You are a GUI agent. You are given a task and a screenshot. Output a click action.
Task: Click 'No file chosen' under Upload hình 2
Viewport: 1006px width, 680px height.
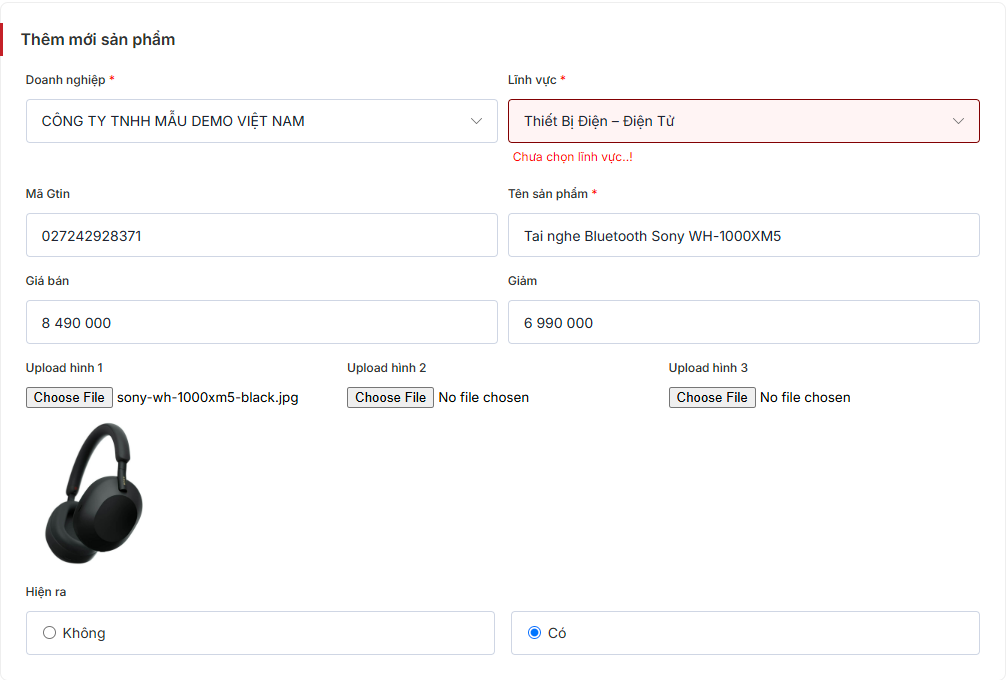(484, 398)
